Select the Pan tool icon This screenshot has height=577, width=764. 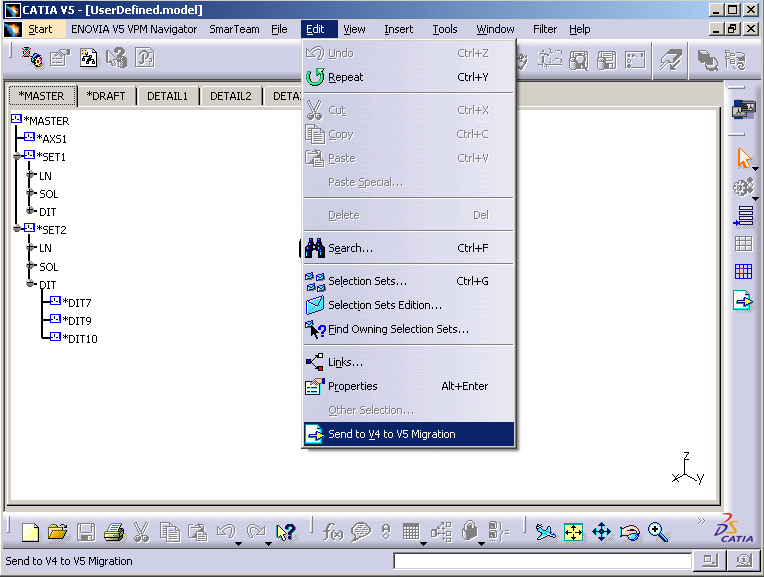[601, 532]
